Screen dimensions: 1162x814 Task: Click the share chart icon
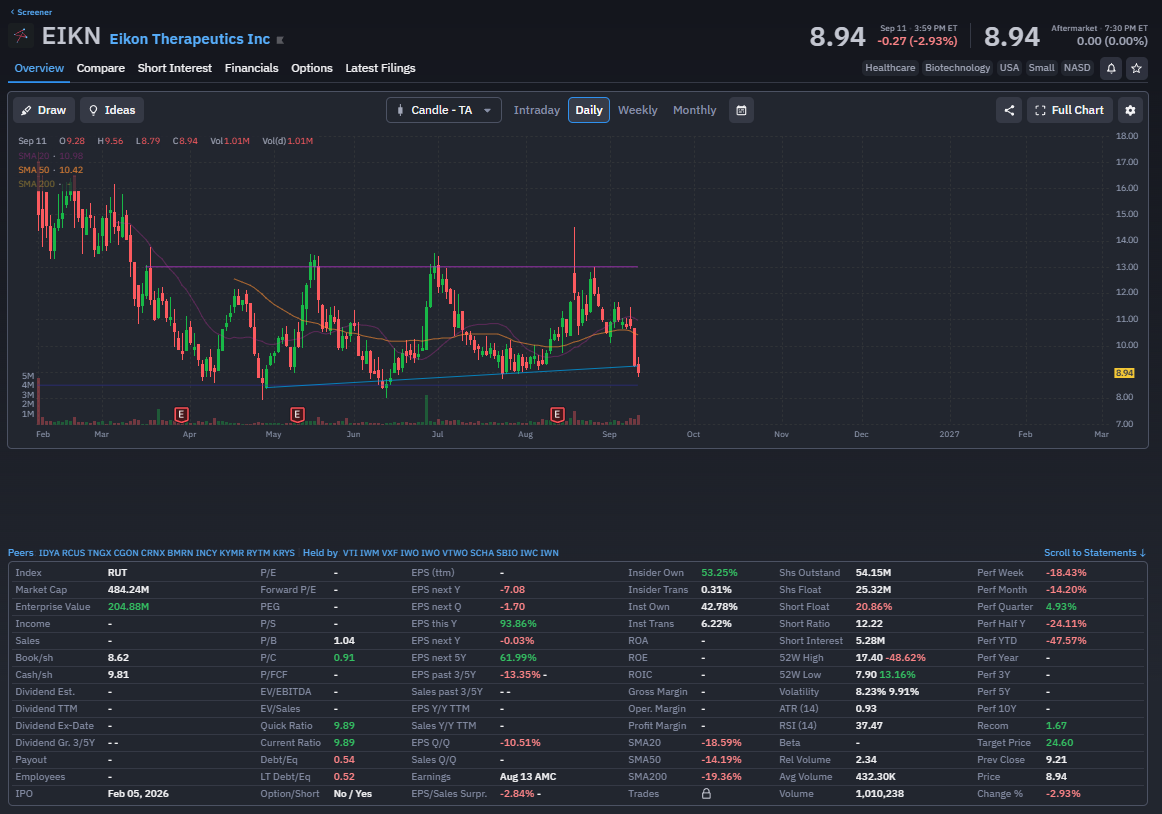(x=1009, y=110)
